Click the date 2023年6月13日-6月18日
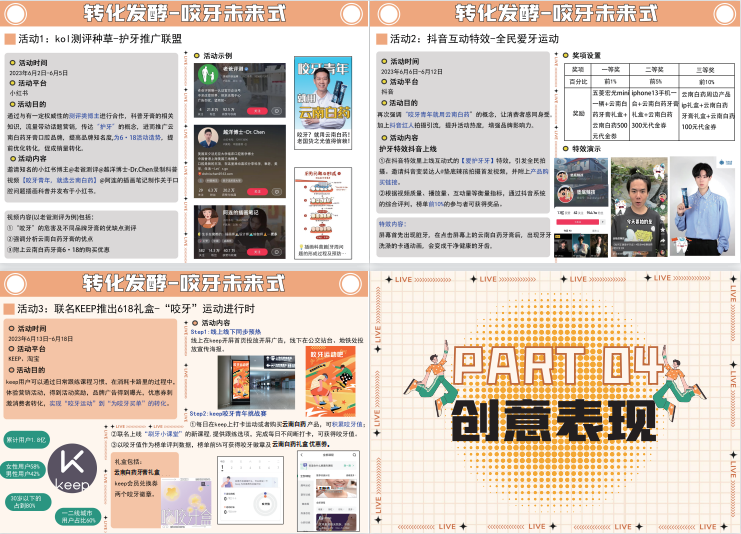741x534 pixels. tap(40, 338)
